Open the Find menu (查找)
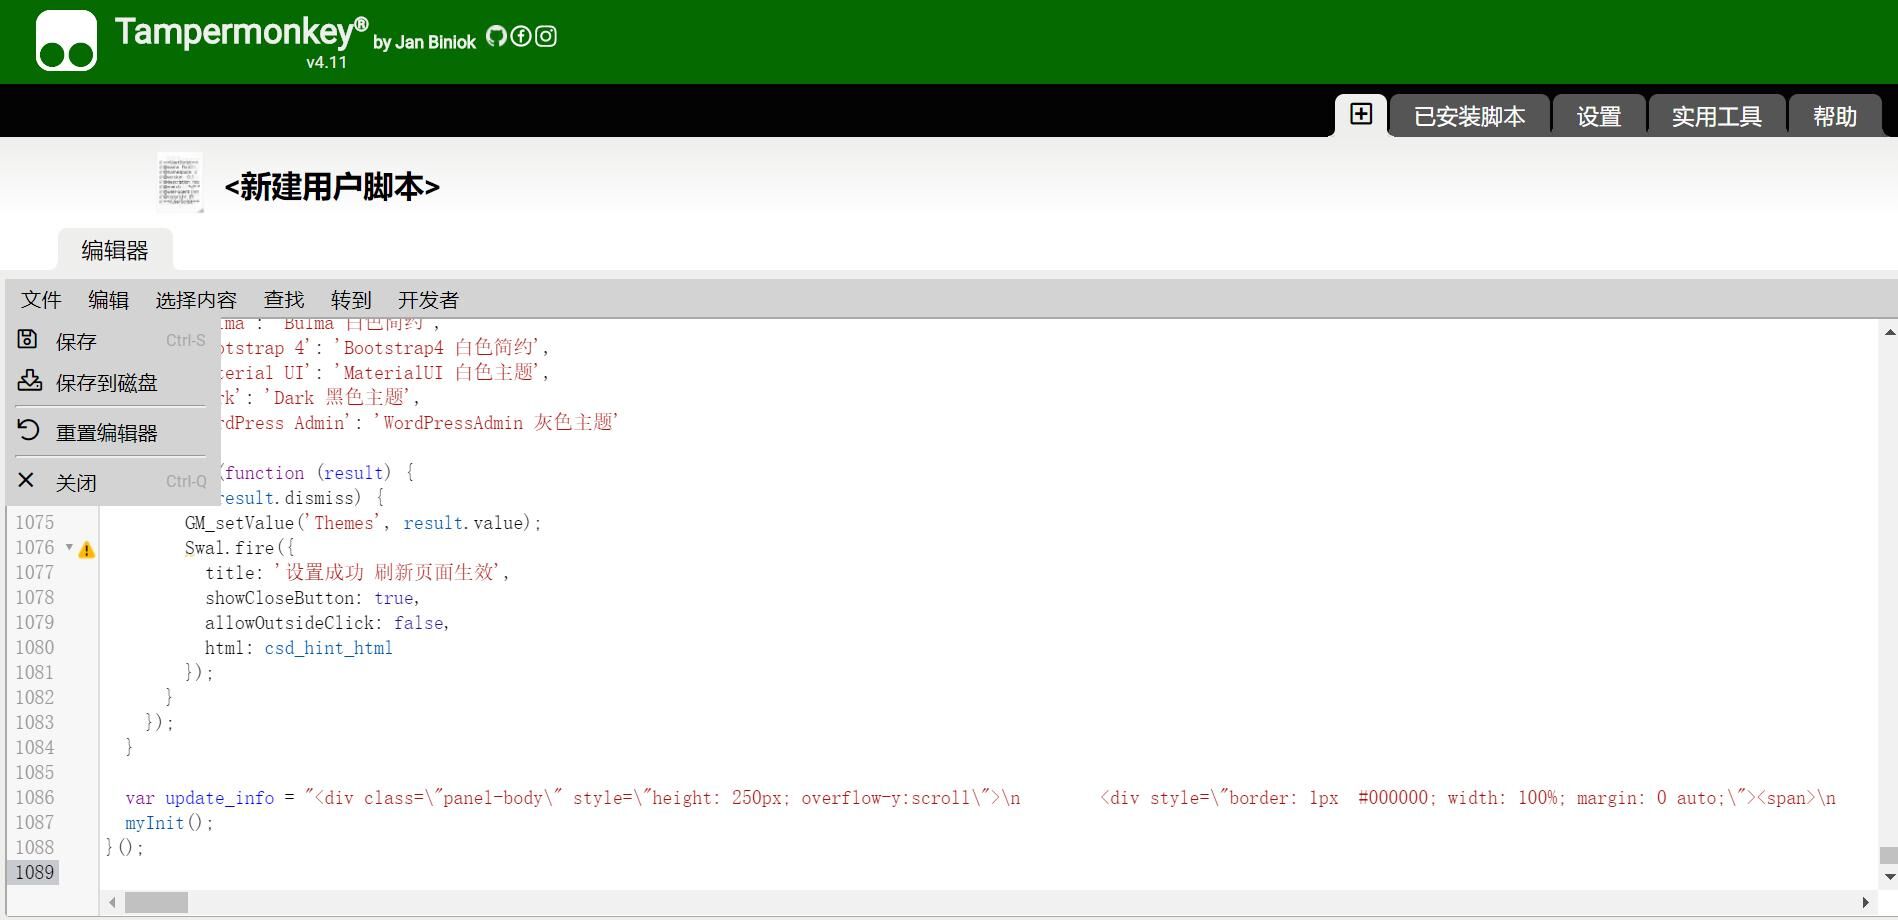Screen dimensions: 1898x920 tap(283, 300)
